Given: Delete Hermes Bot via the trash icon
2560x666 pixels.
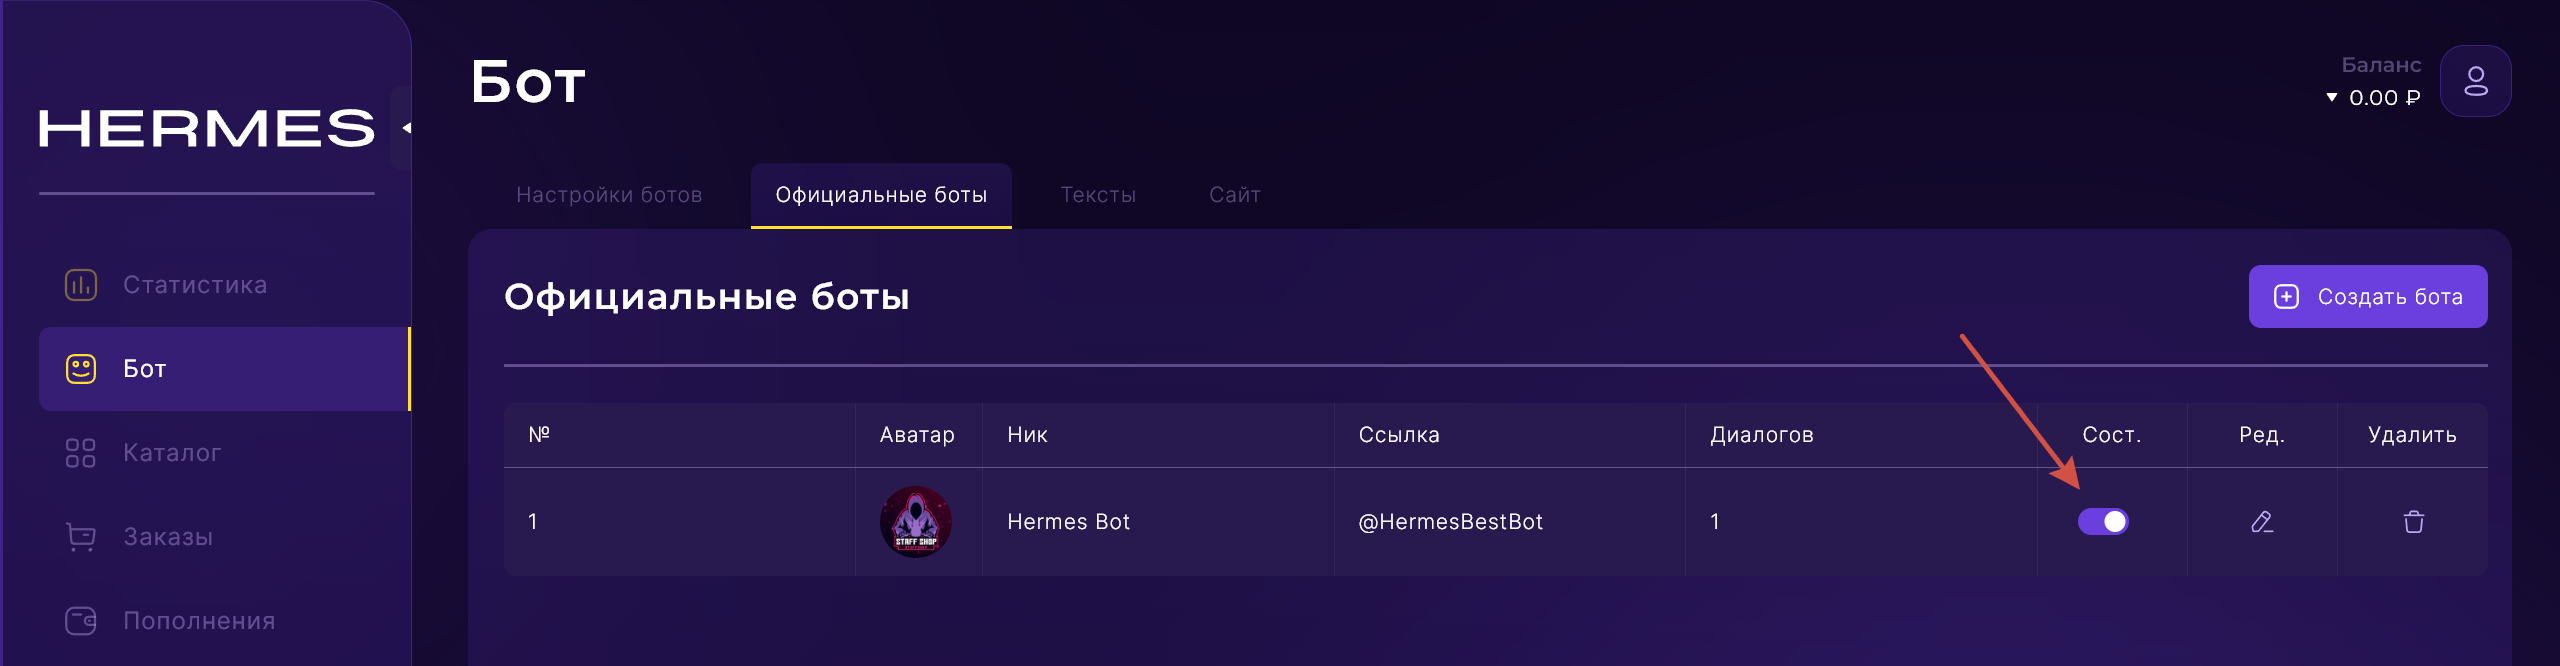Looking at the screenshot, I should coord(2413,521).
